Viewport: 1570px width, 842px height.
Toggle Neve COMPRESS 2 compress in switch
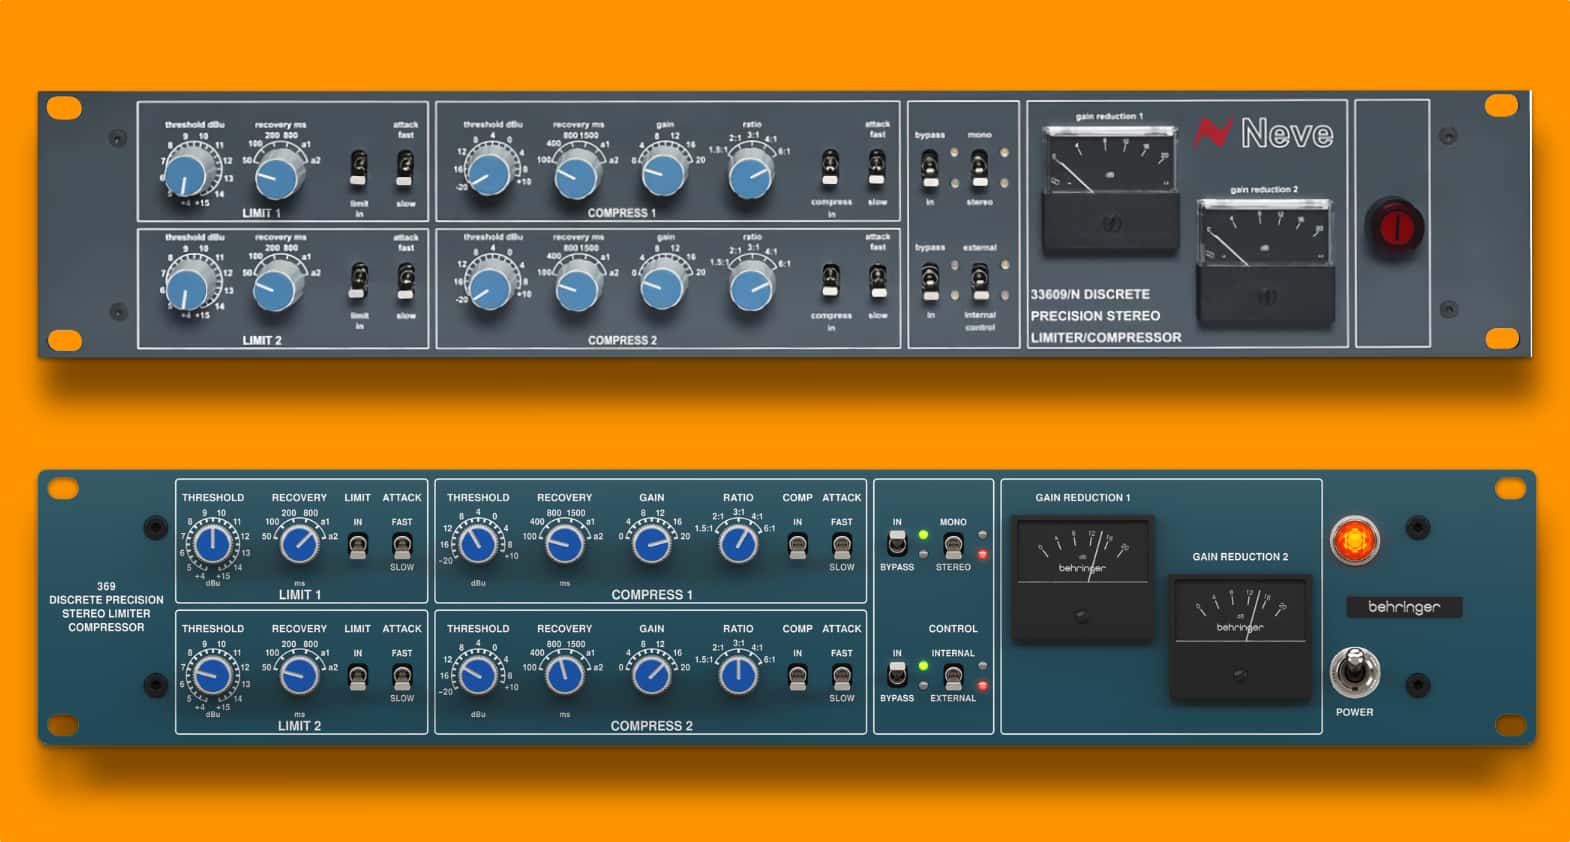[830, 281]
